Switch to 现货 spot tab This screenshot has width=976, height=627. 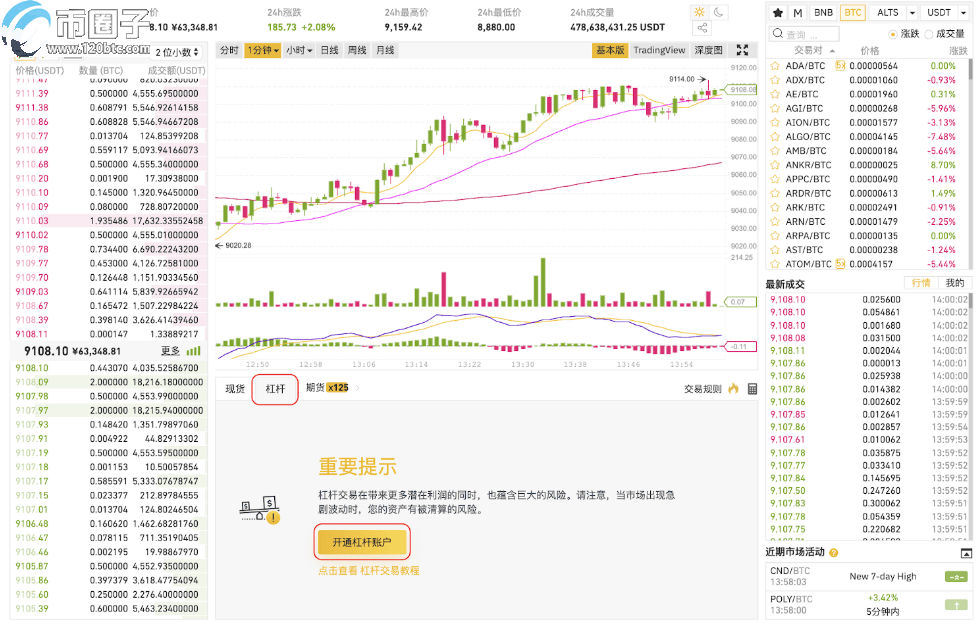click(236, 389)
